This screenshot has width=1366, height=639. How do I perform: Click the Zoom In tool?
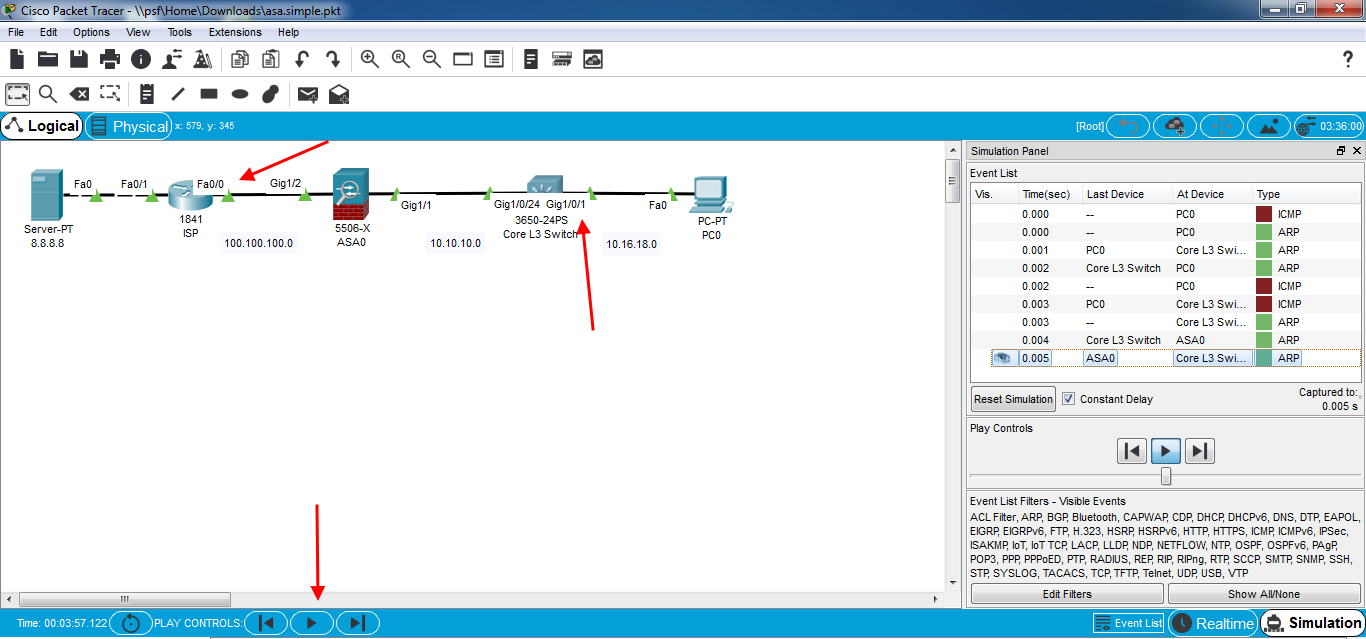click(x=369, y=59)
